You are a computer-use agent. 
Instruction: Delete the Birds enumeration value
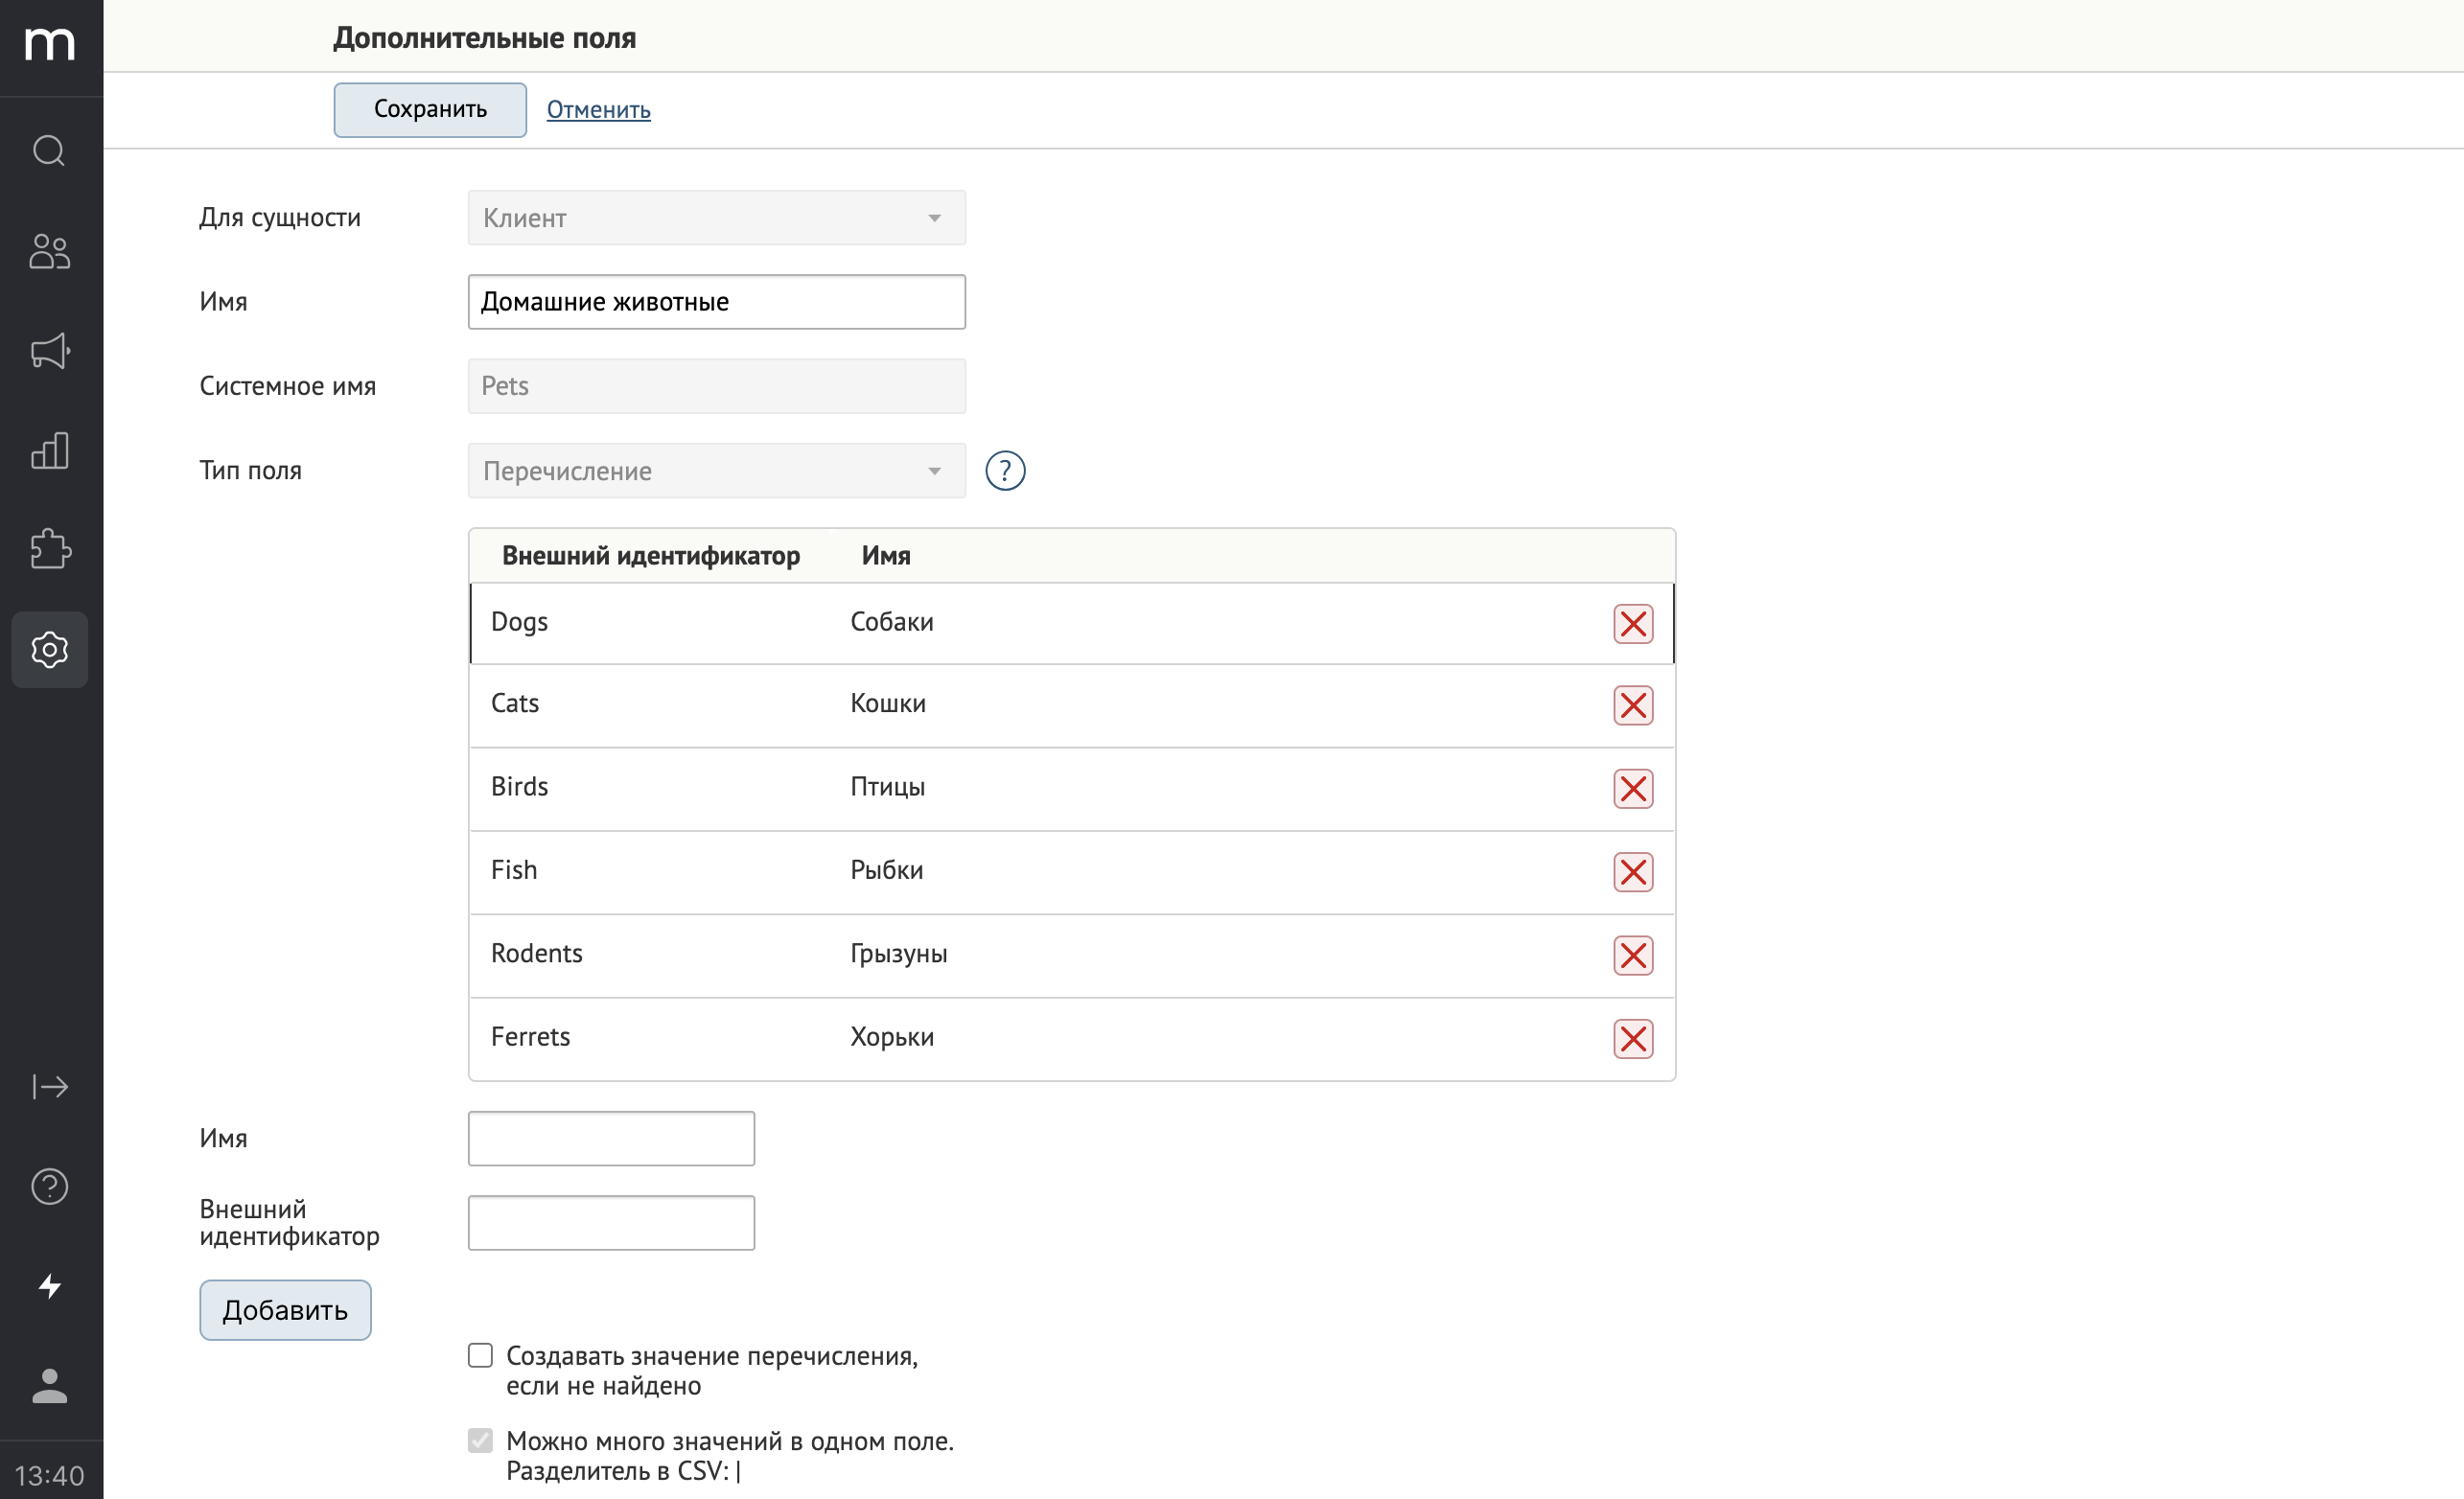[x=1633, y=789]
